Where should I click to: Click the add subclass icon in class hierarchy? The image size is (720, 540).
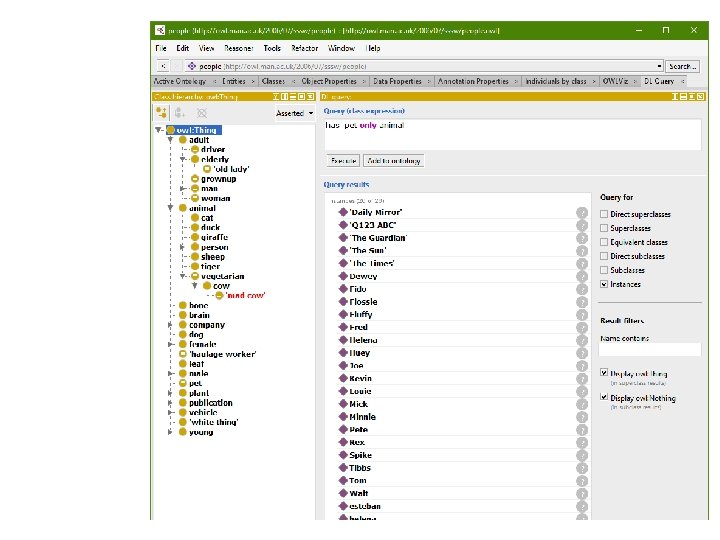pyautogui.click(x=161, y=112)
